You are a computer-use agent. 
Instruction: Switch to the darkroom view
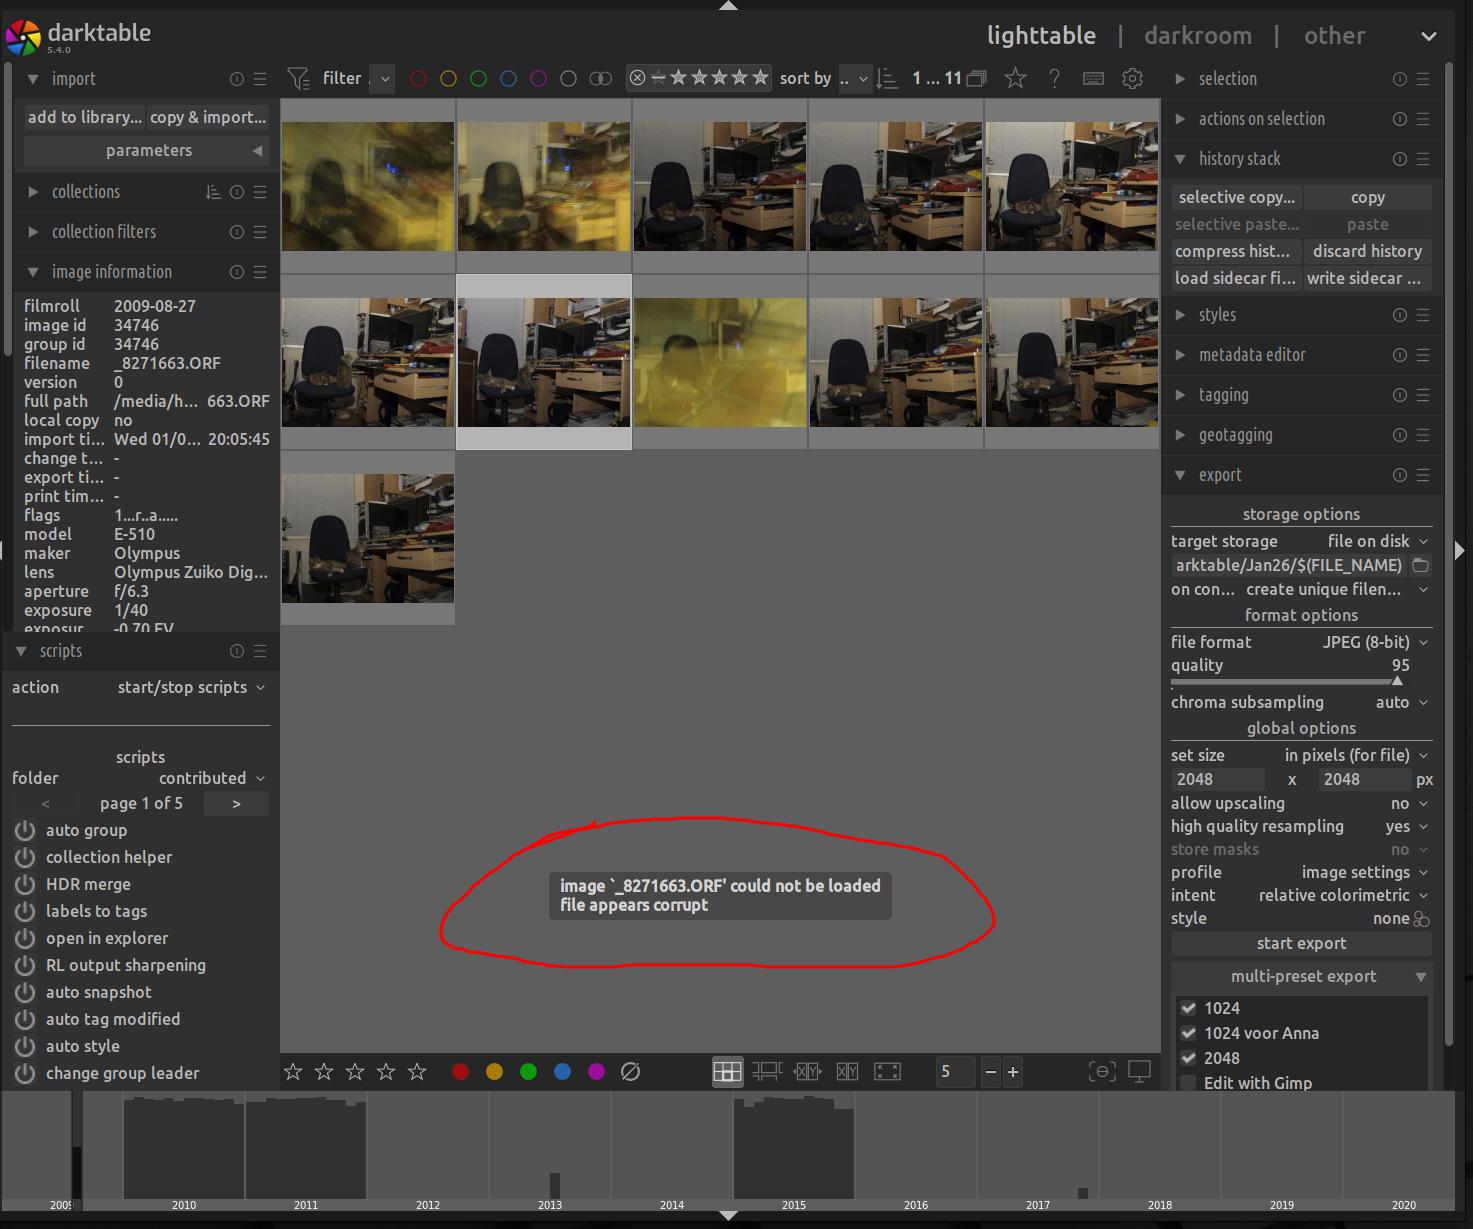1197,36
